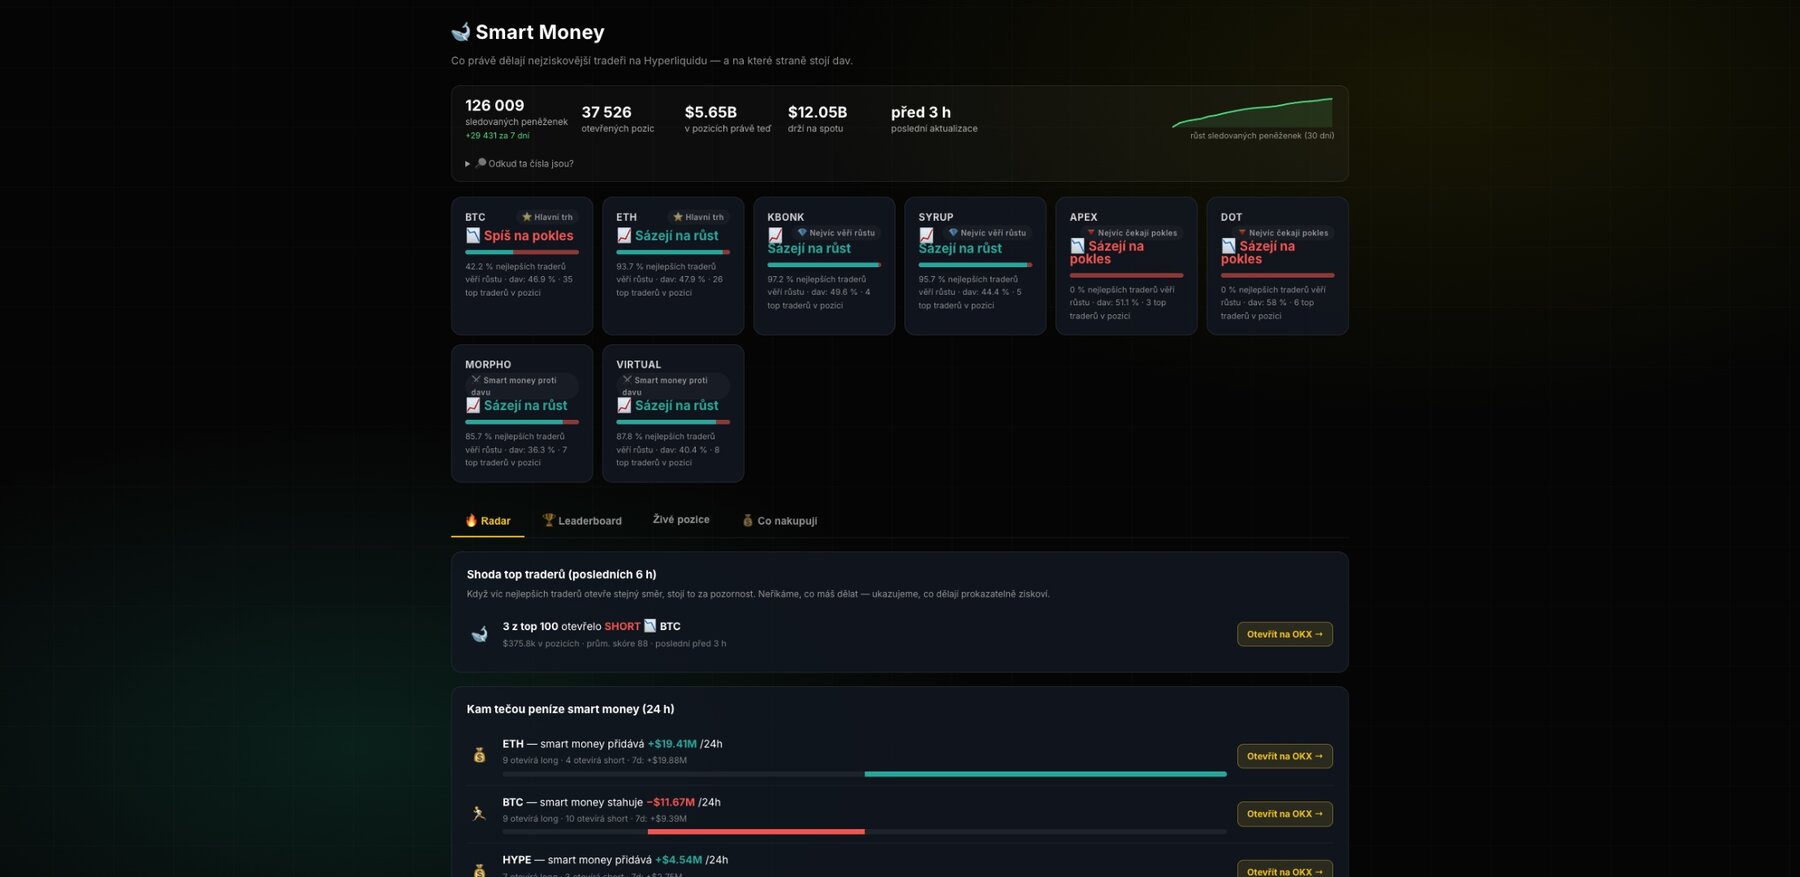The height and width of the screenshot is (877, 1800).
Task: Click the uptrend chart icon in the KBONK card
Action: click(x=775, y=236)
